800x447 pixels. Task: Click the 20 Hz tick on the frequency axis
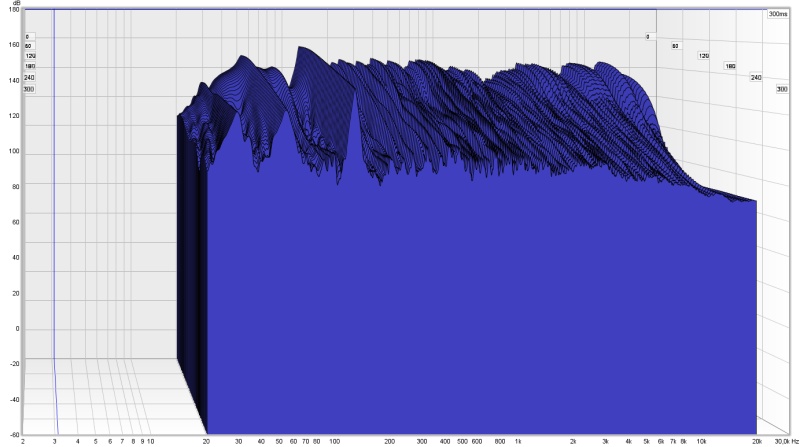(x=206, y=440)
